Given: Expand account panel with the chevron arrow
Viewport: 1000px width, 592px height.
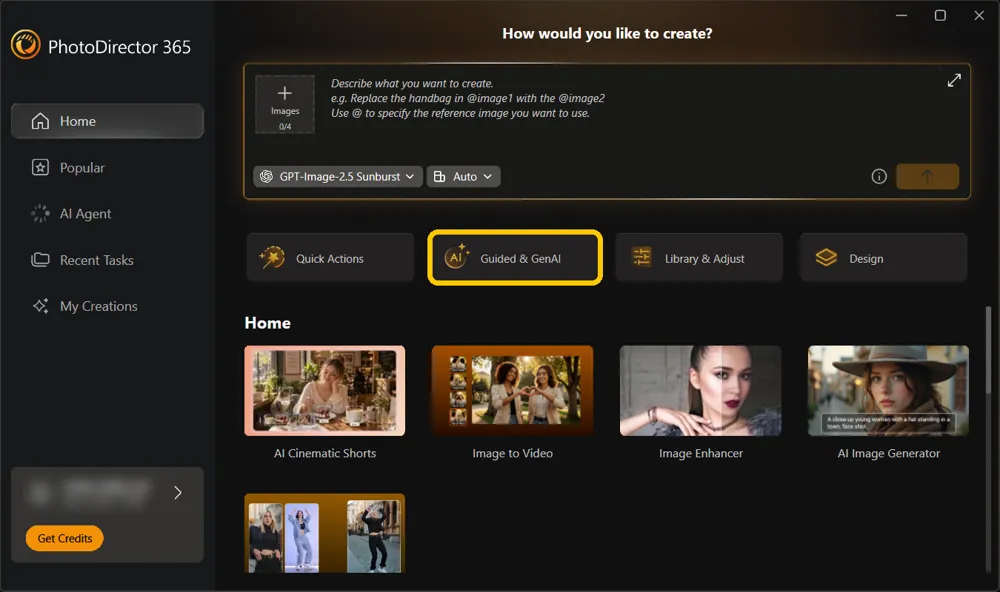Looking at the screenshot, I should click(178, 492).
